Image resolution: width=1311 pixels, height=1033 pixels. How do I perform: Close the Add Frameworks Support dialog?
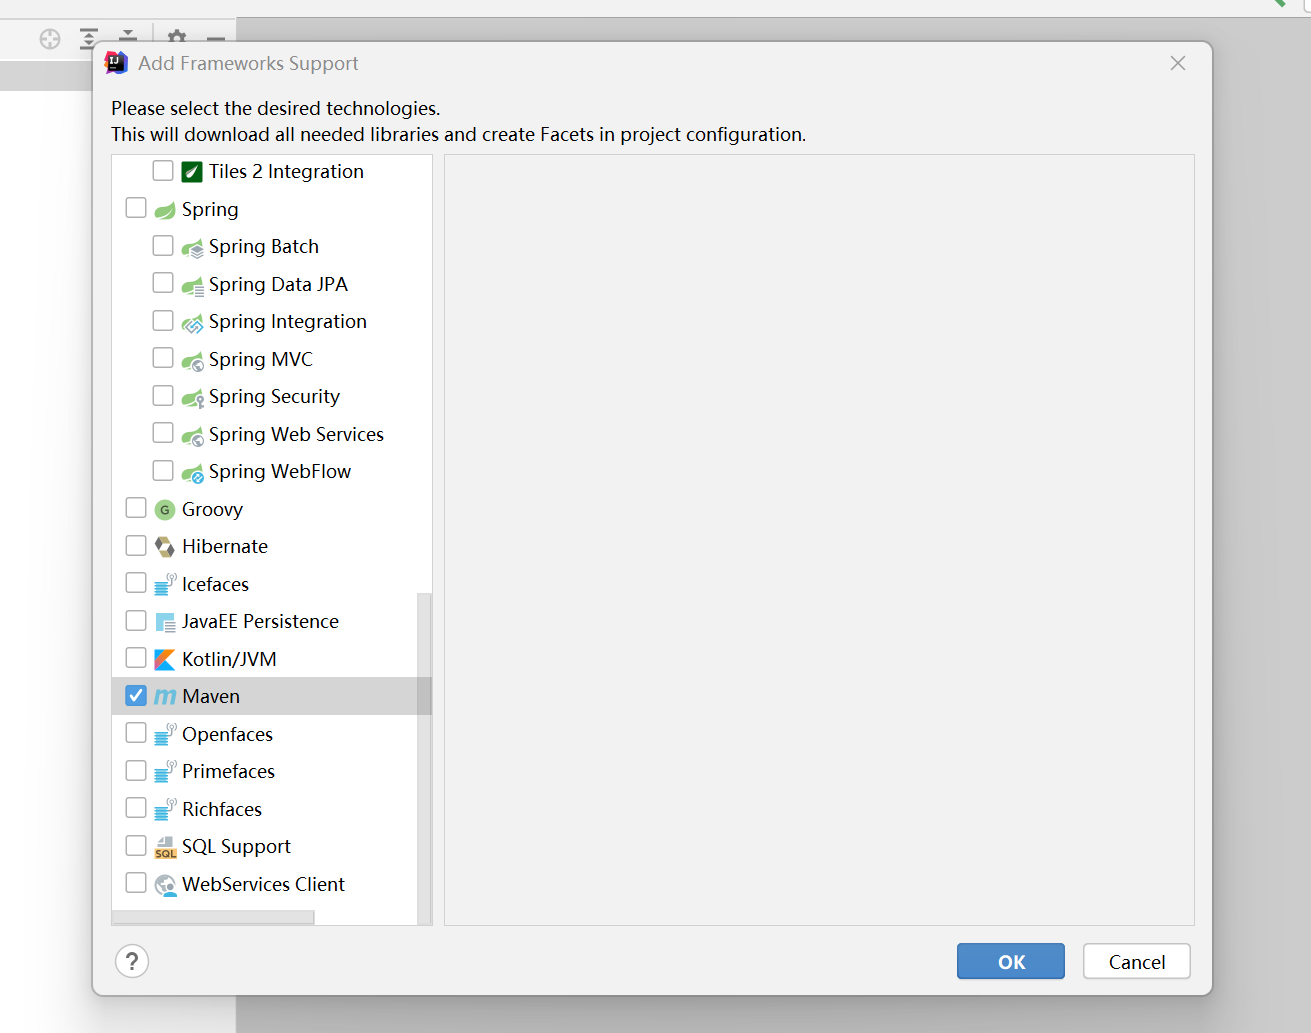[x=1178, y=63]
